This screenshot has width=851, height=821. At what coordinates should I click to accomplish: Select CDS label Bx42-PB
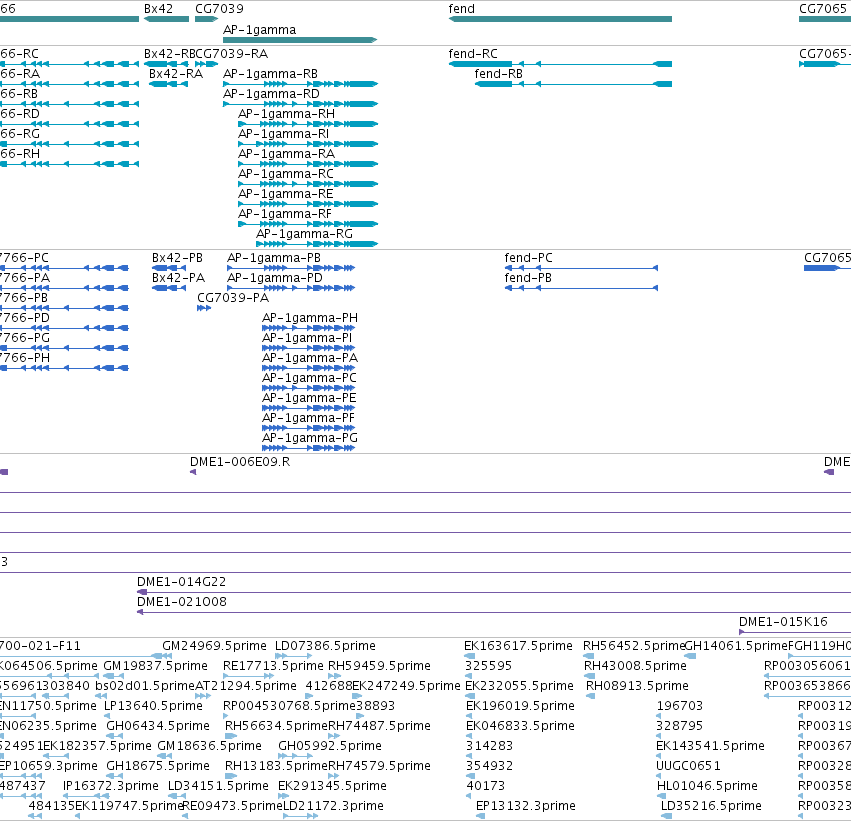coord(177,258)
